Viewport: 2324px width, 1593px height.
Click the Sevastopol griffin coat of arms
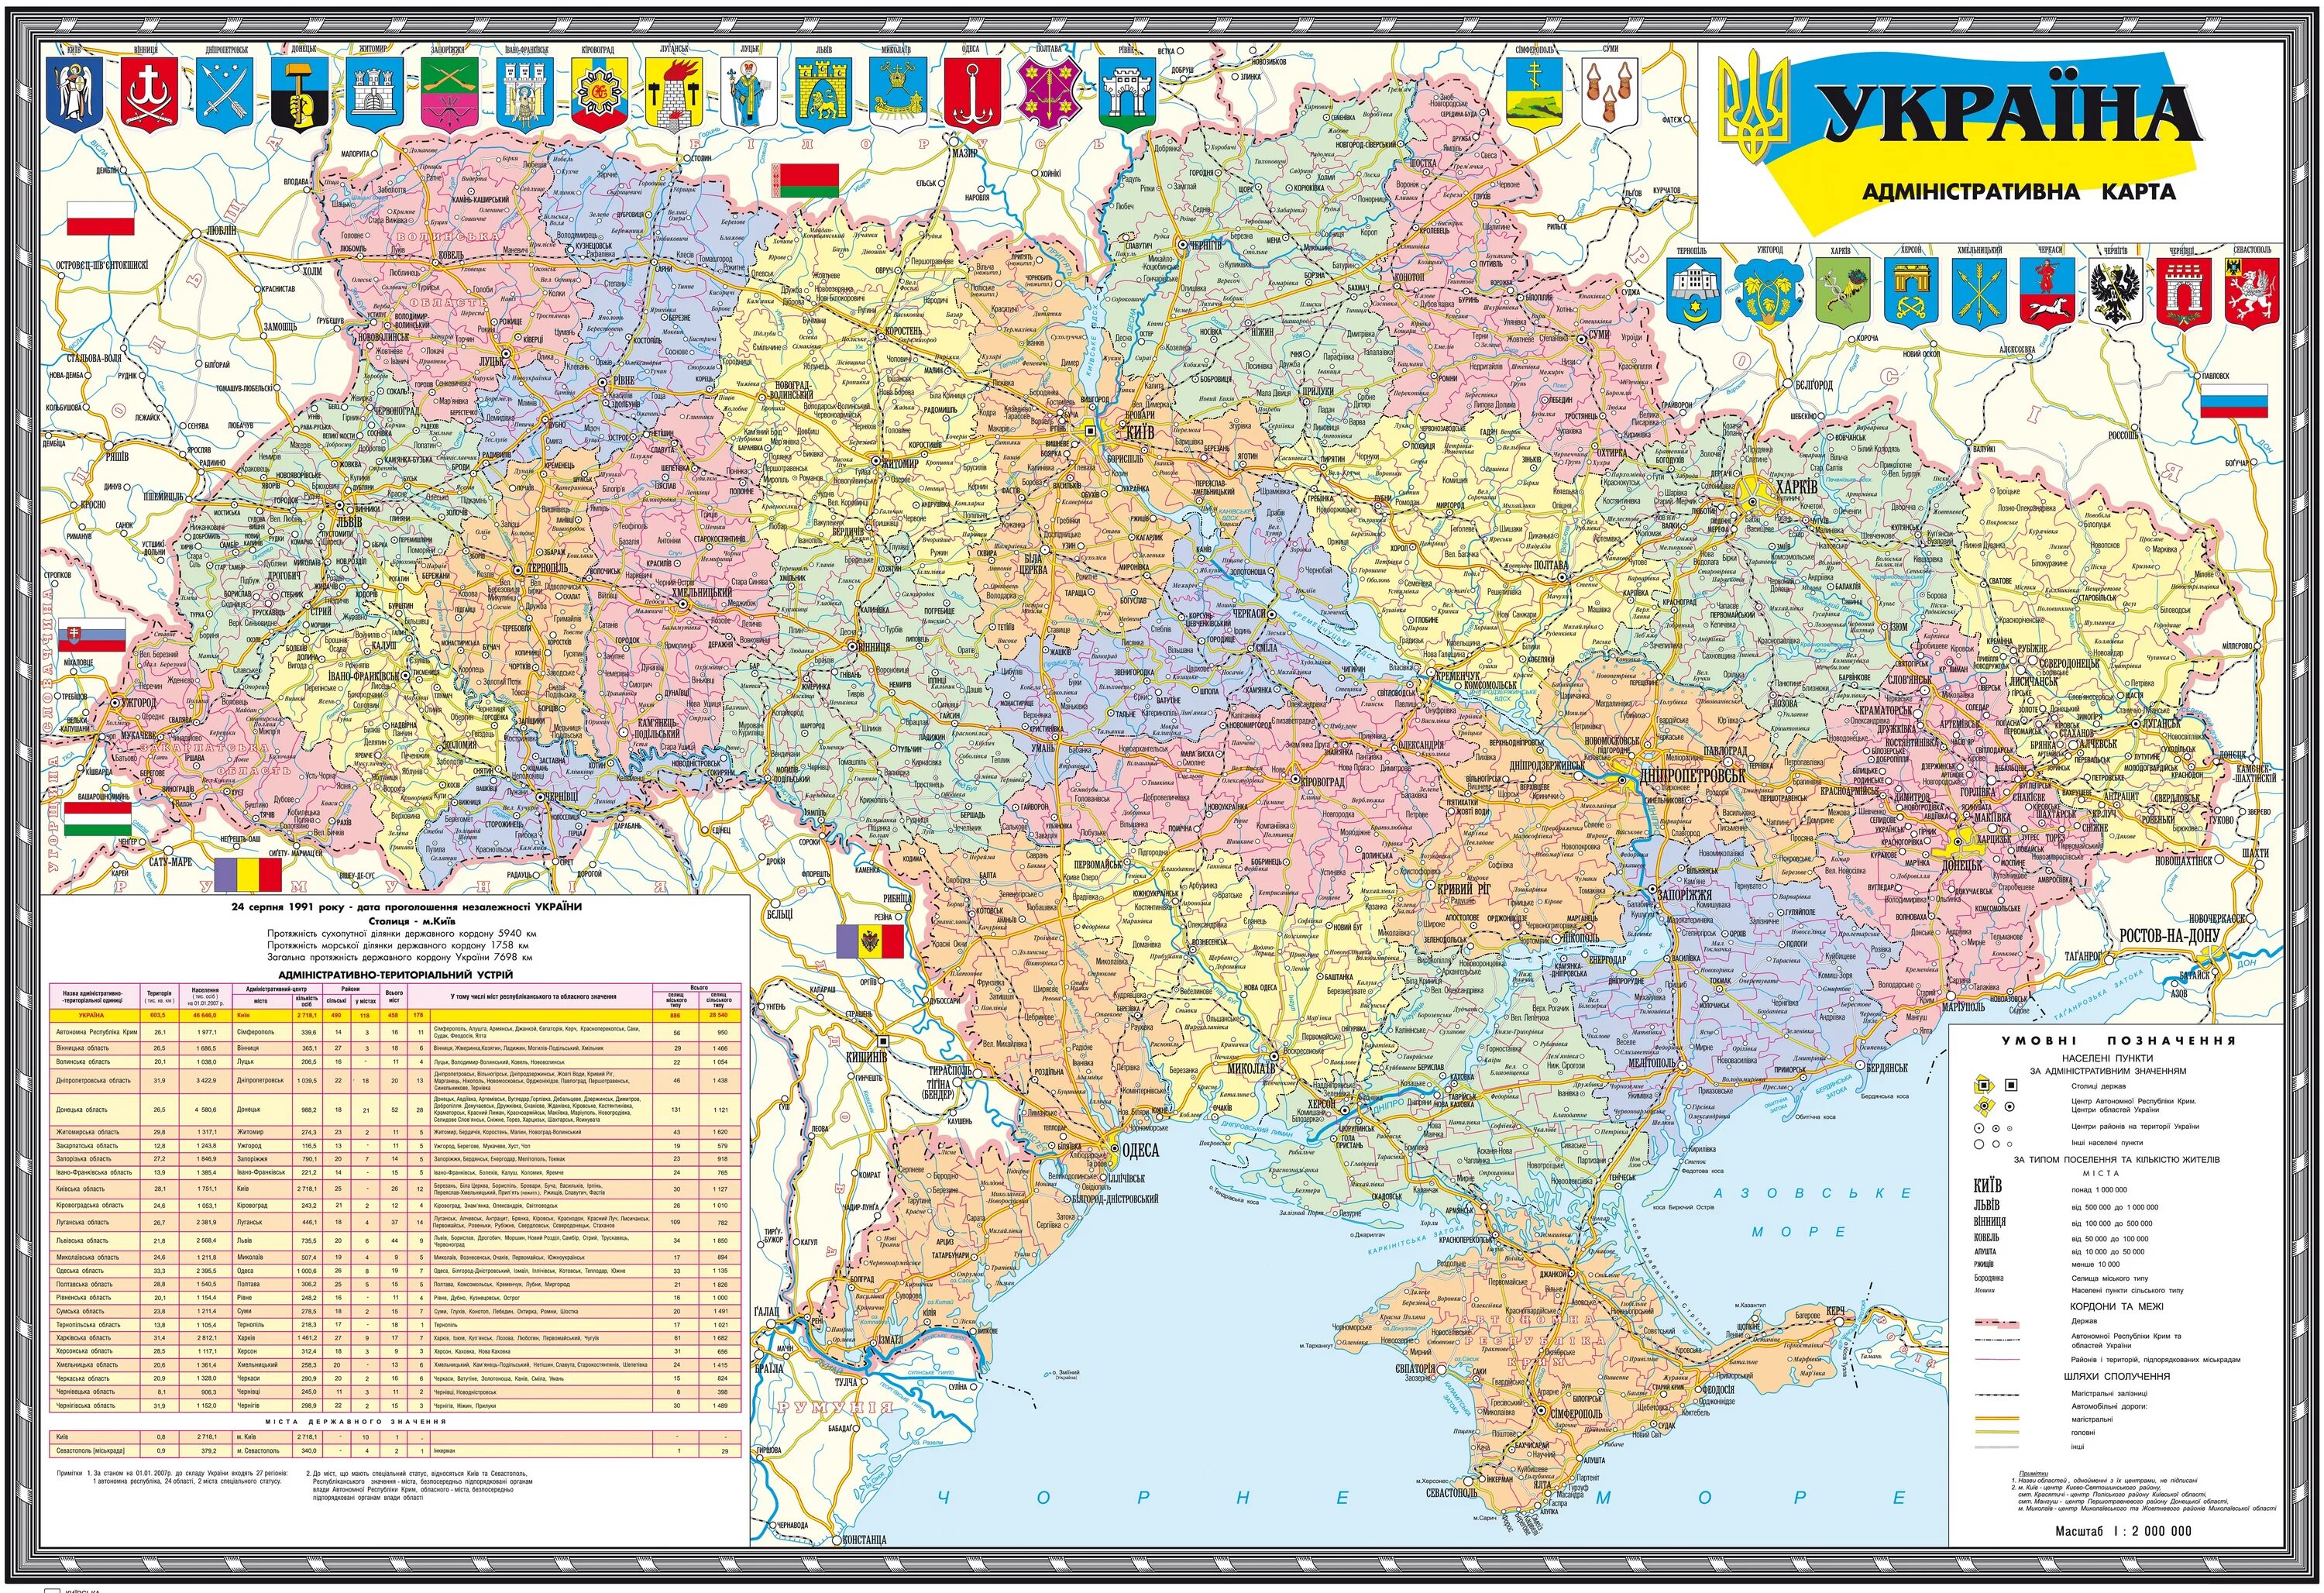(2252, 292)
